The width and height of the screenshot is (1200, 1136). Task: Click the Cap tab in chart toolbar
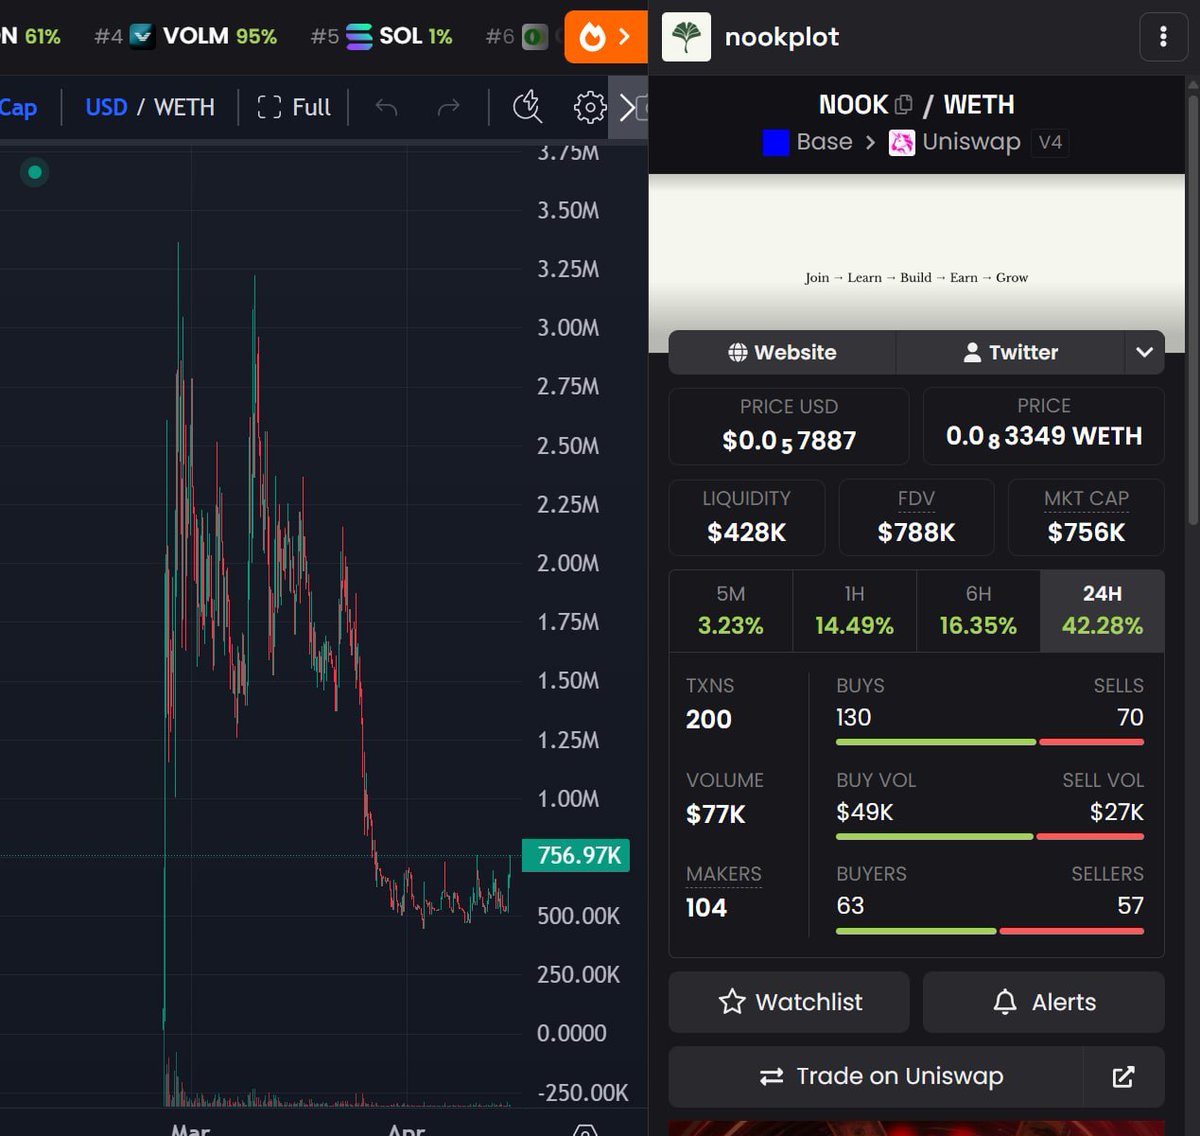(x=19, y=107)
